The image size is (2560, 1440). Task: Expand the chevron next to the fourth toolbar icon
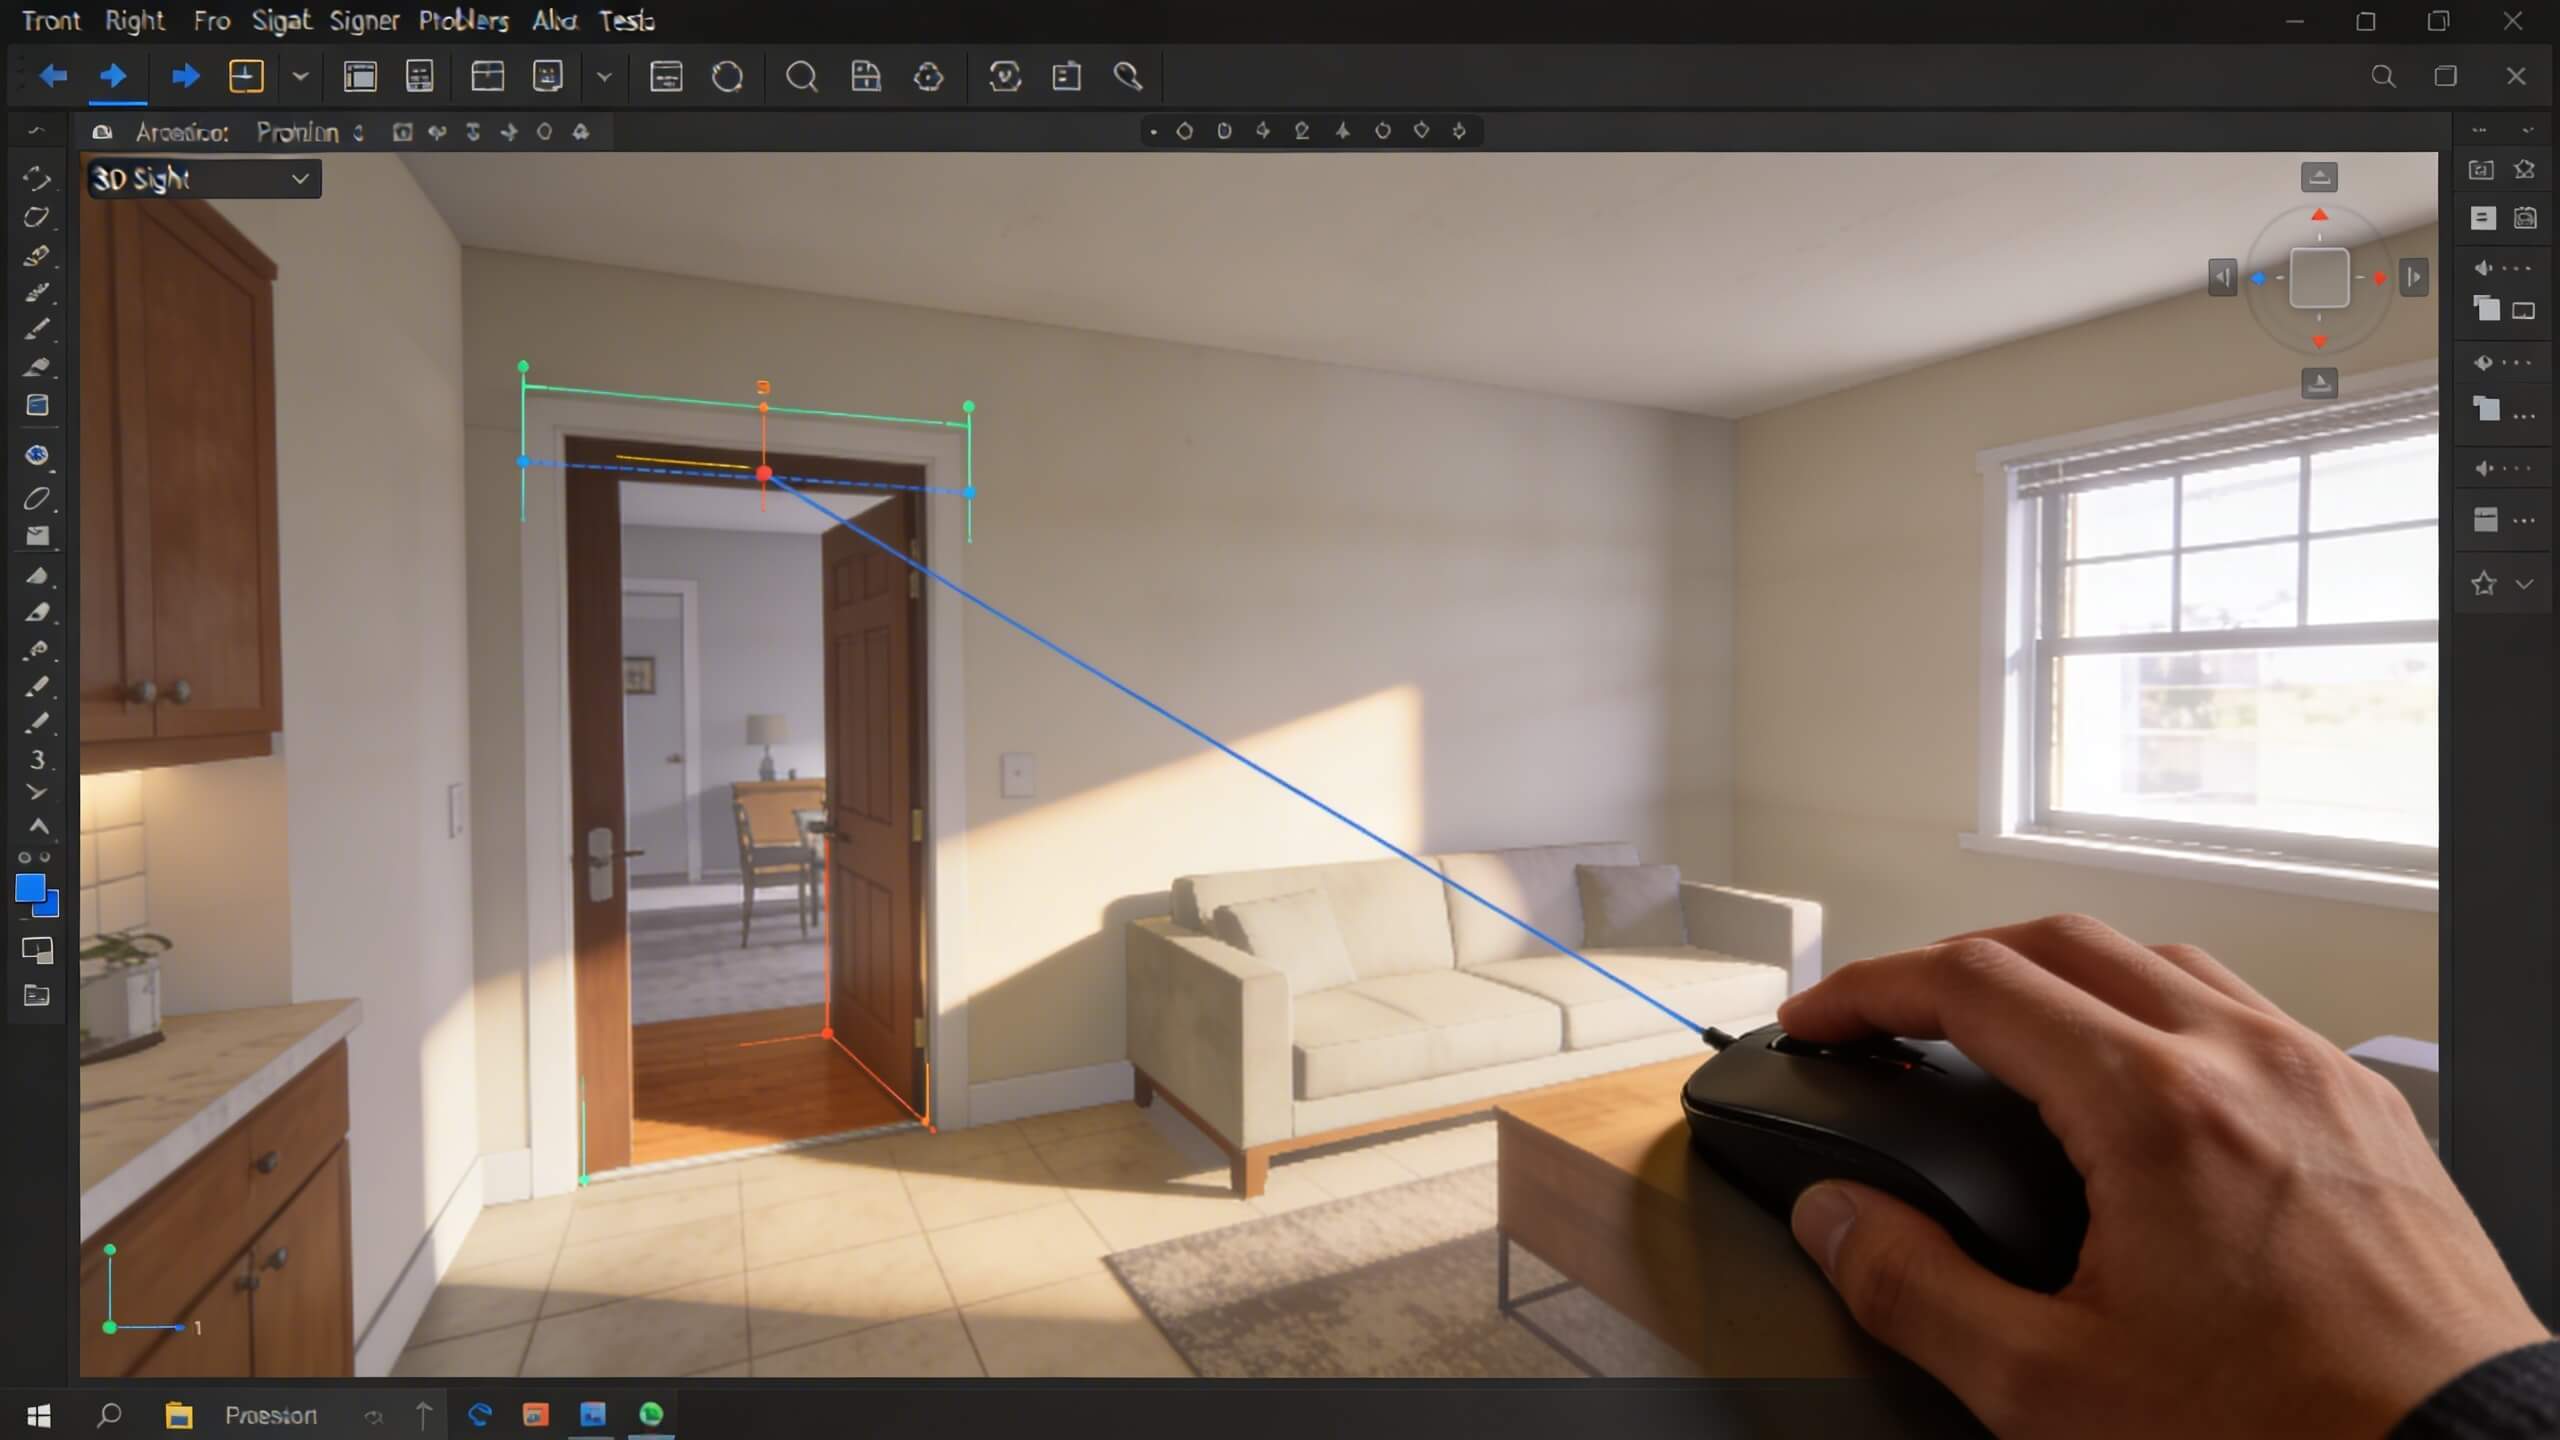click(x=299, y=76)
